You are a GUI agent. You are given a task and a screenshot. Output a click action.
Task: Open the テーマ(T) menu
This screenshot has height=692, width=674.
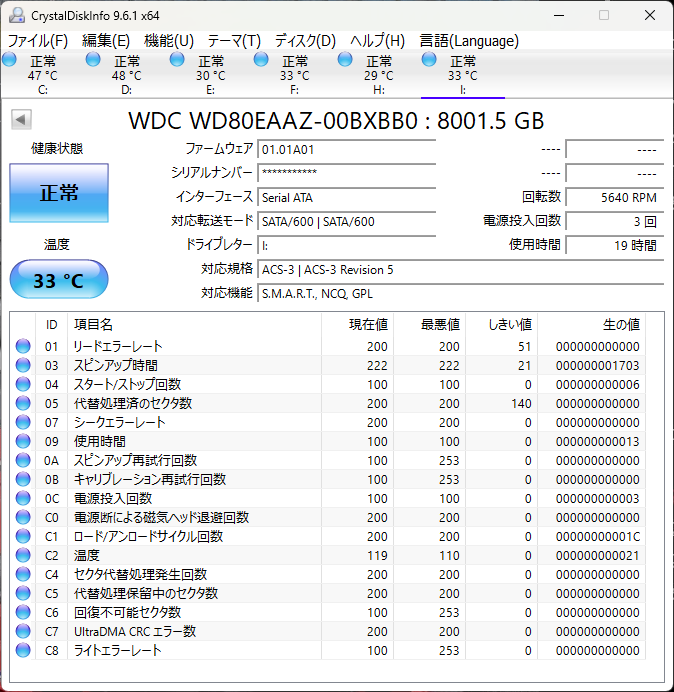tap(234, 41)
